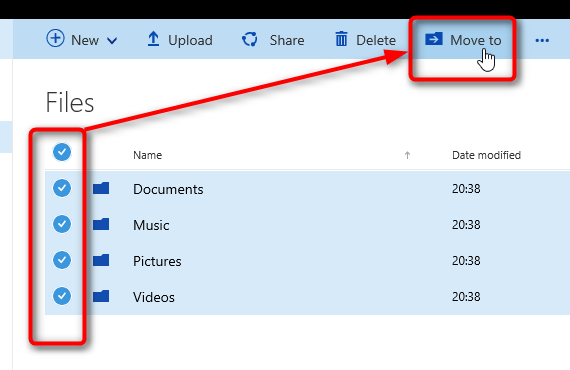
Task: Uncheck the Videos folder checkbox
Action: [62, 296]
